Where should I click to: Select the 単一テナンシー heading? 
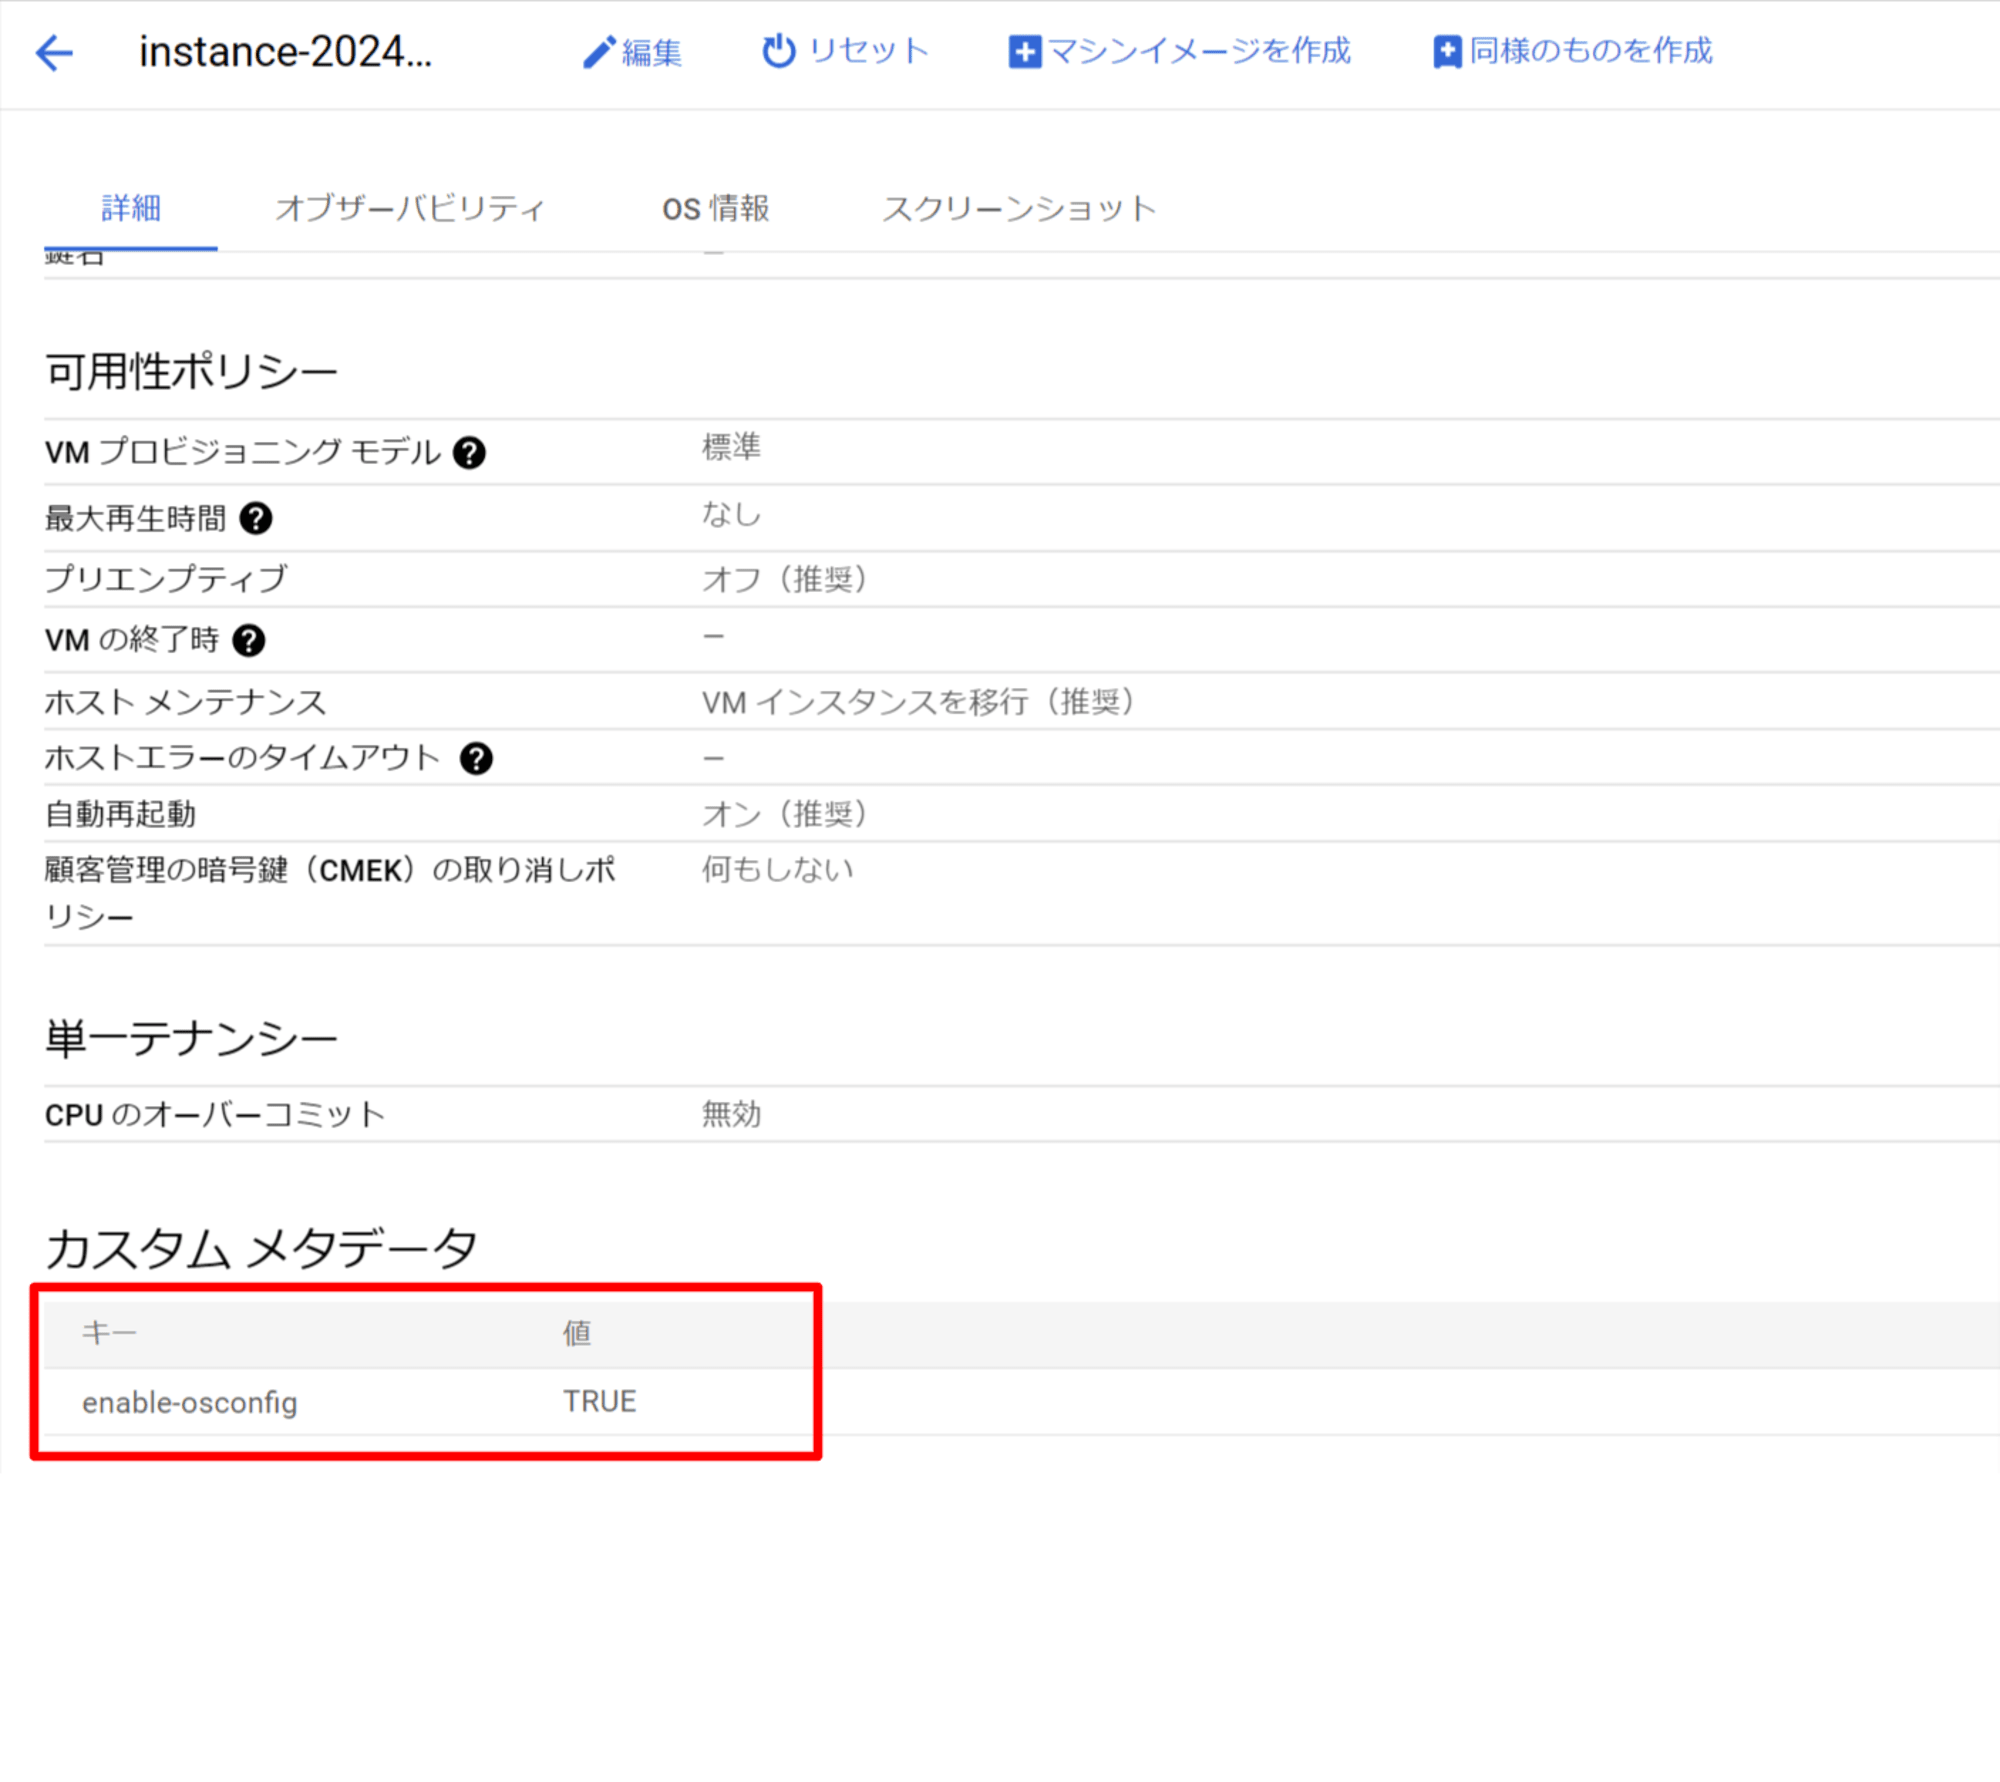(x=191, y=1039)
